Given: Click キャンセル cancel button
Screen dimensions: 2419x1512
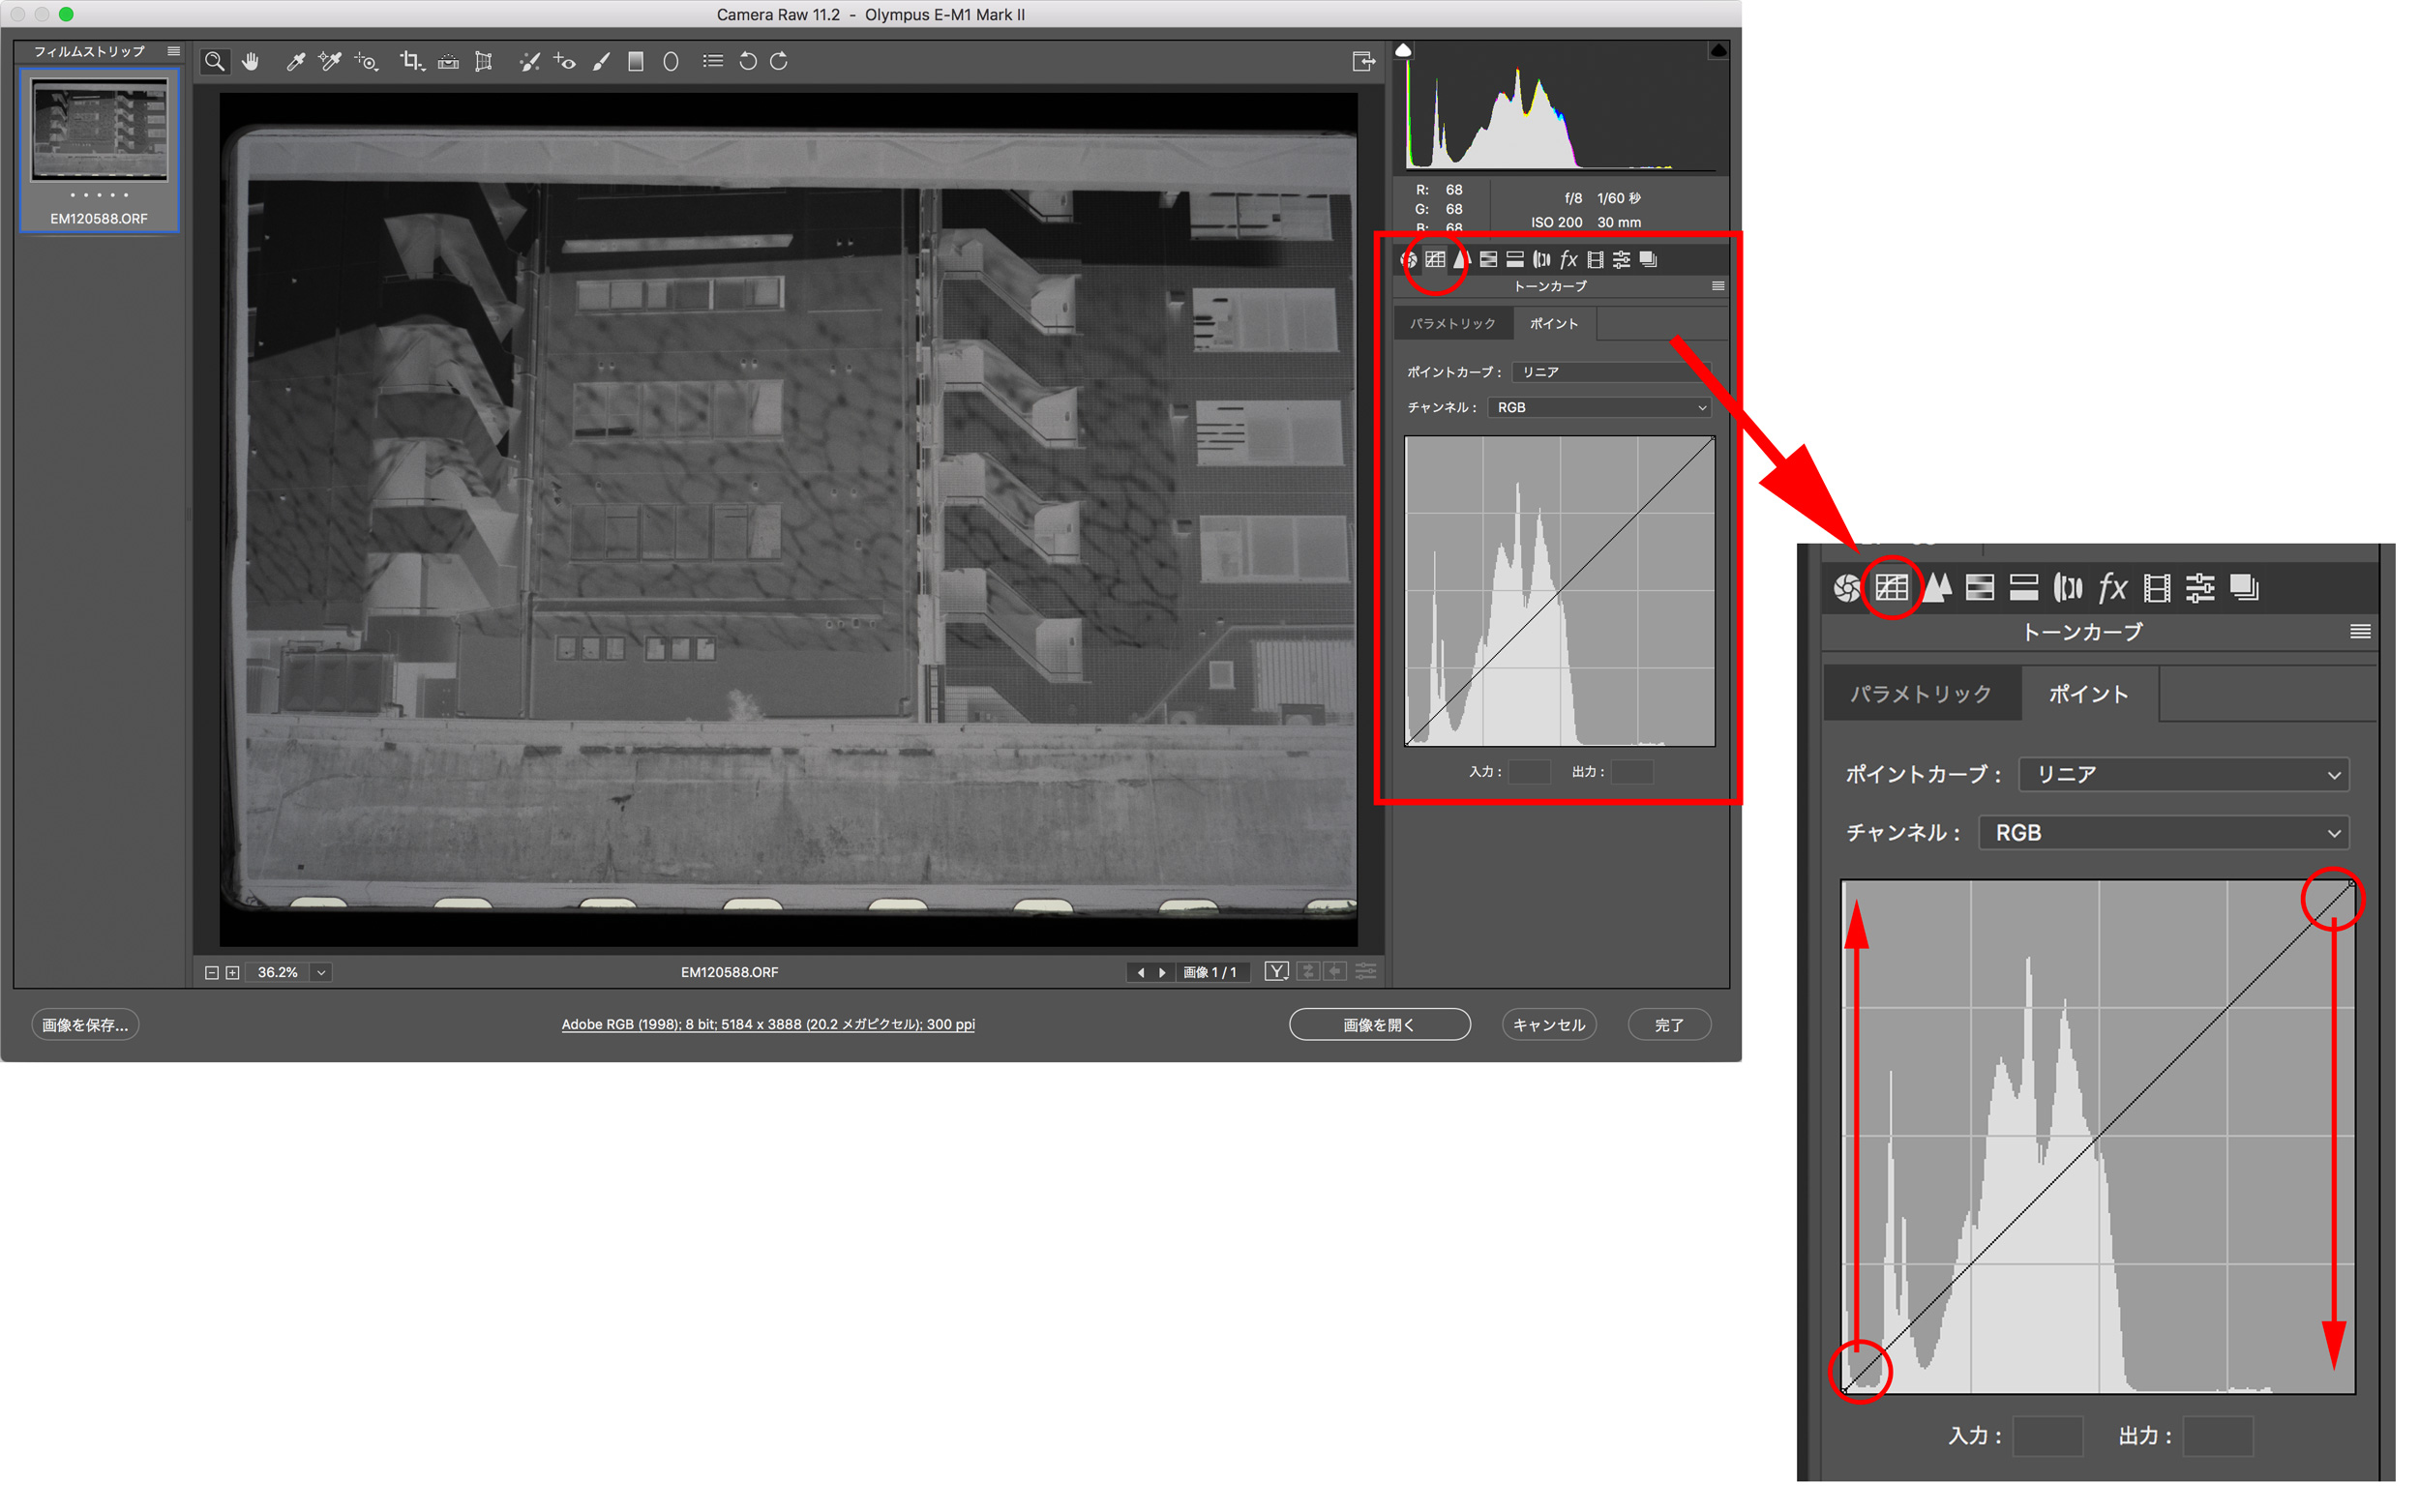Looking at the screenshot, I should pyautogui.click(x=1549, y=1025).
